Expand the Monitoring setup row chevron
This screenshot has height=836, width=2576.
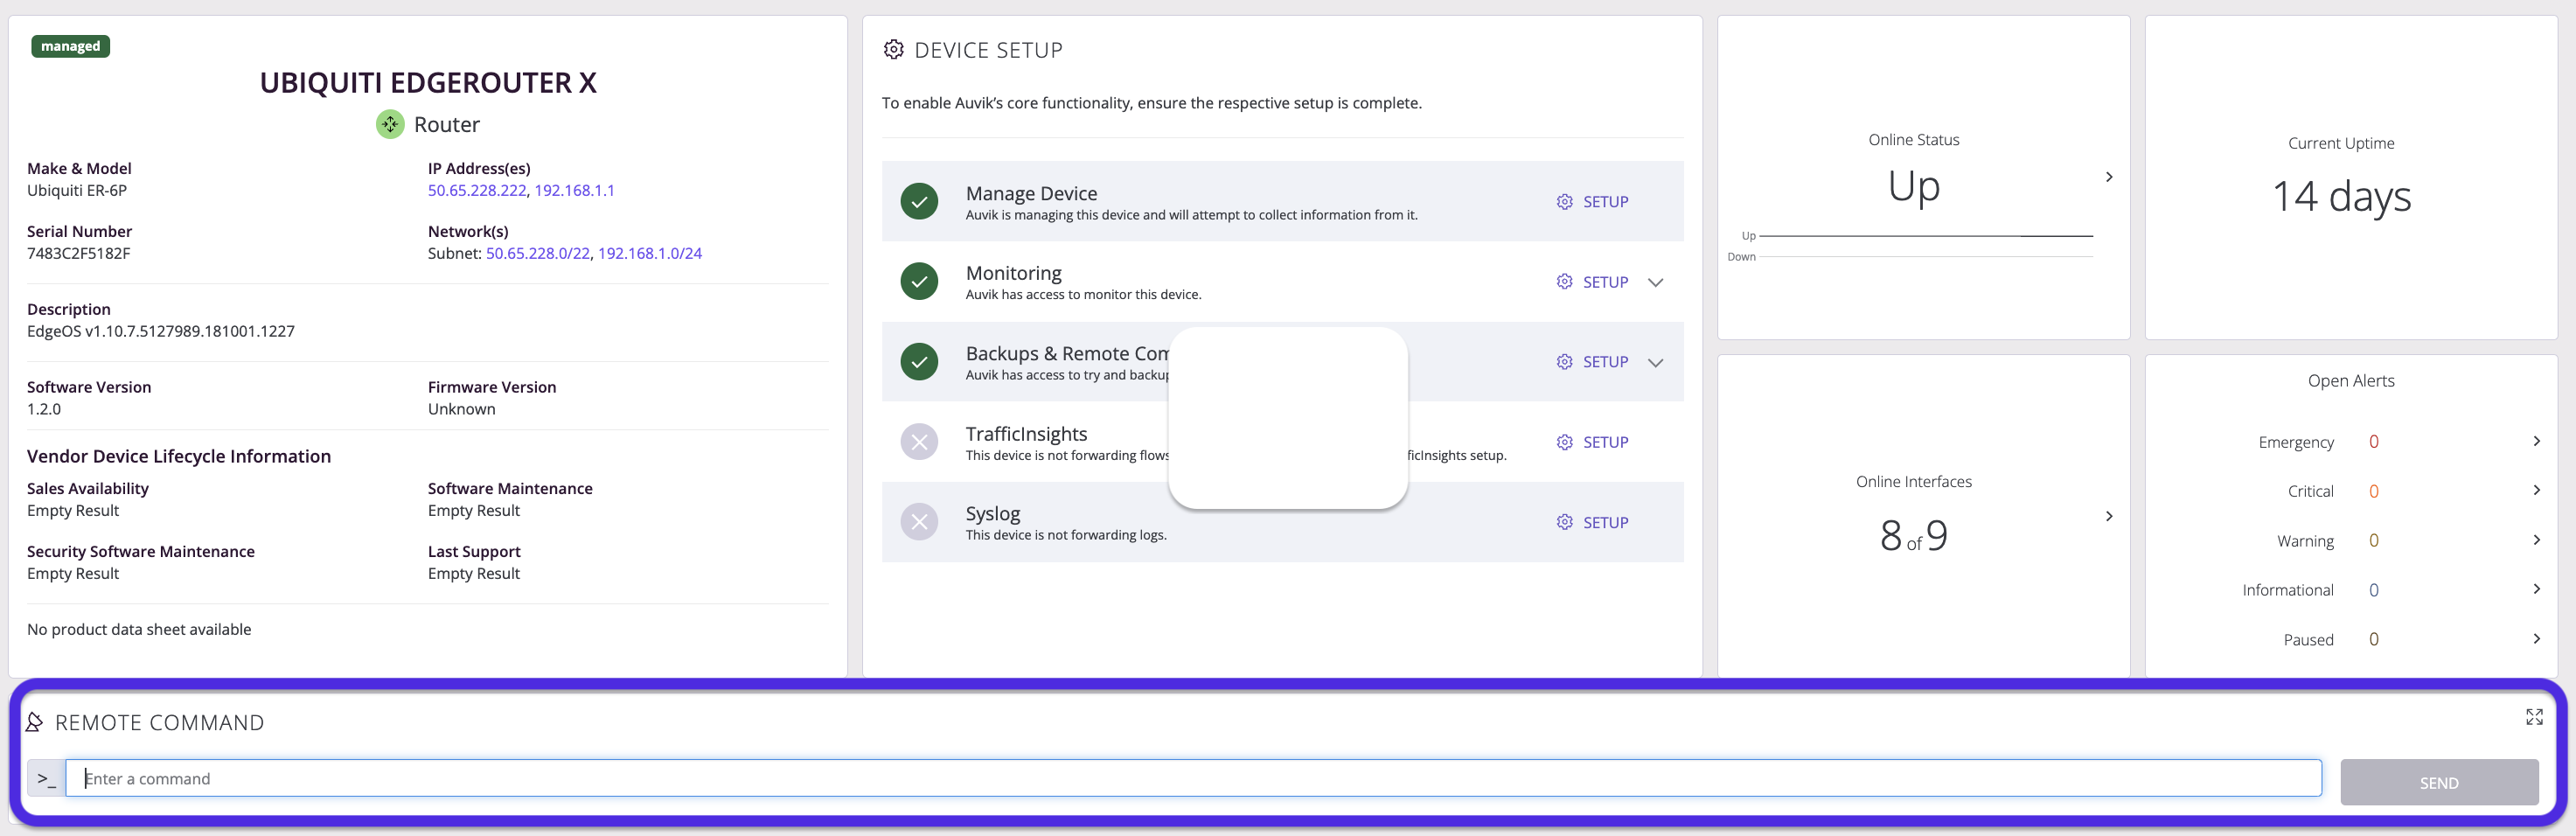click(1655, 282)
